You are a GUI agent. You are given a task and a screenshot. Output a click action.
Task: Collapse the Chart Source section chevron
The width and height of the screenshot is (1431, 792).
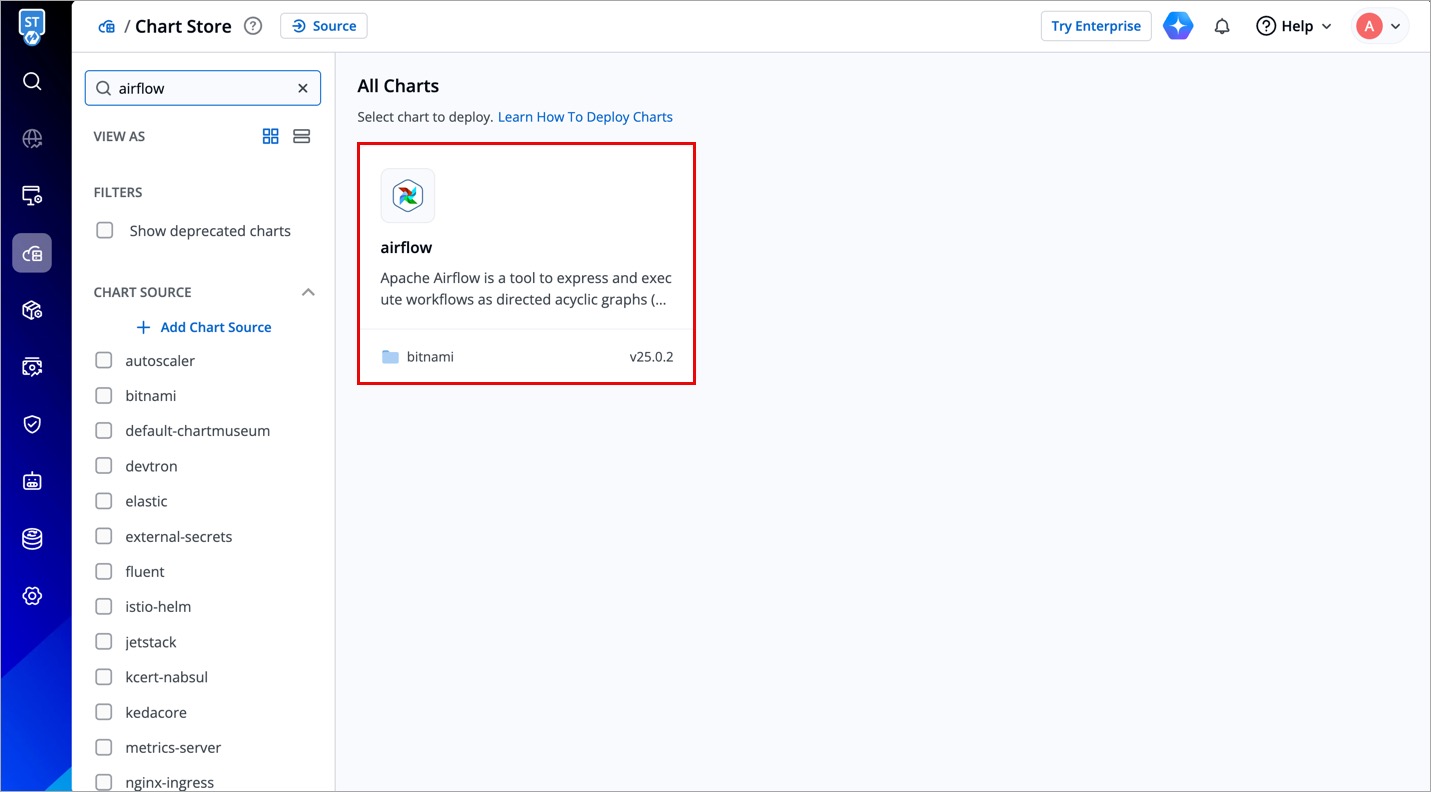pos(308,292)
